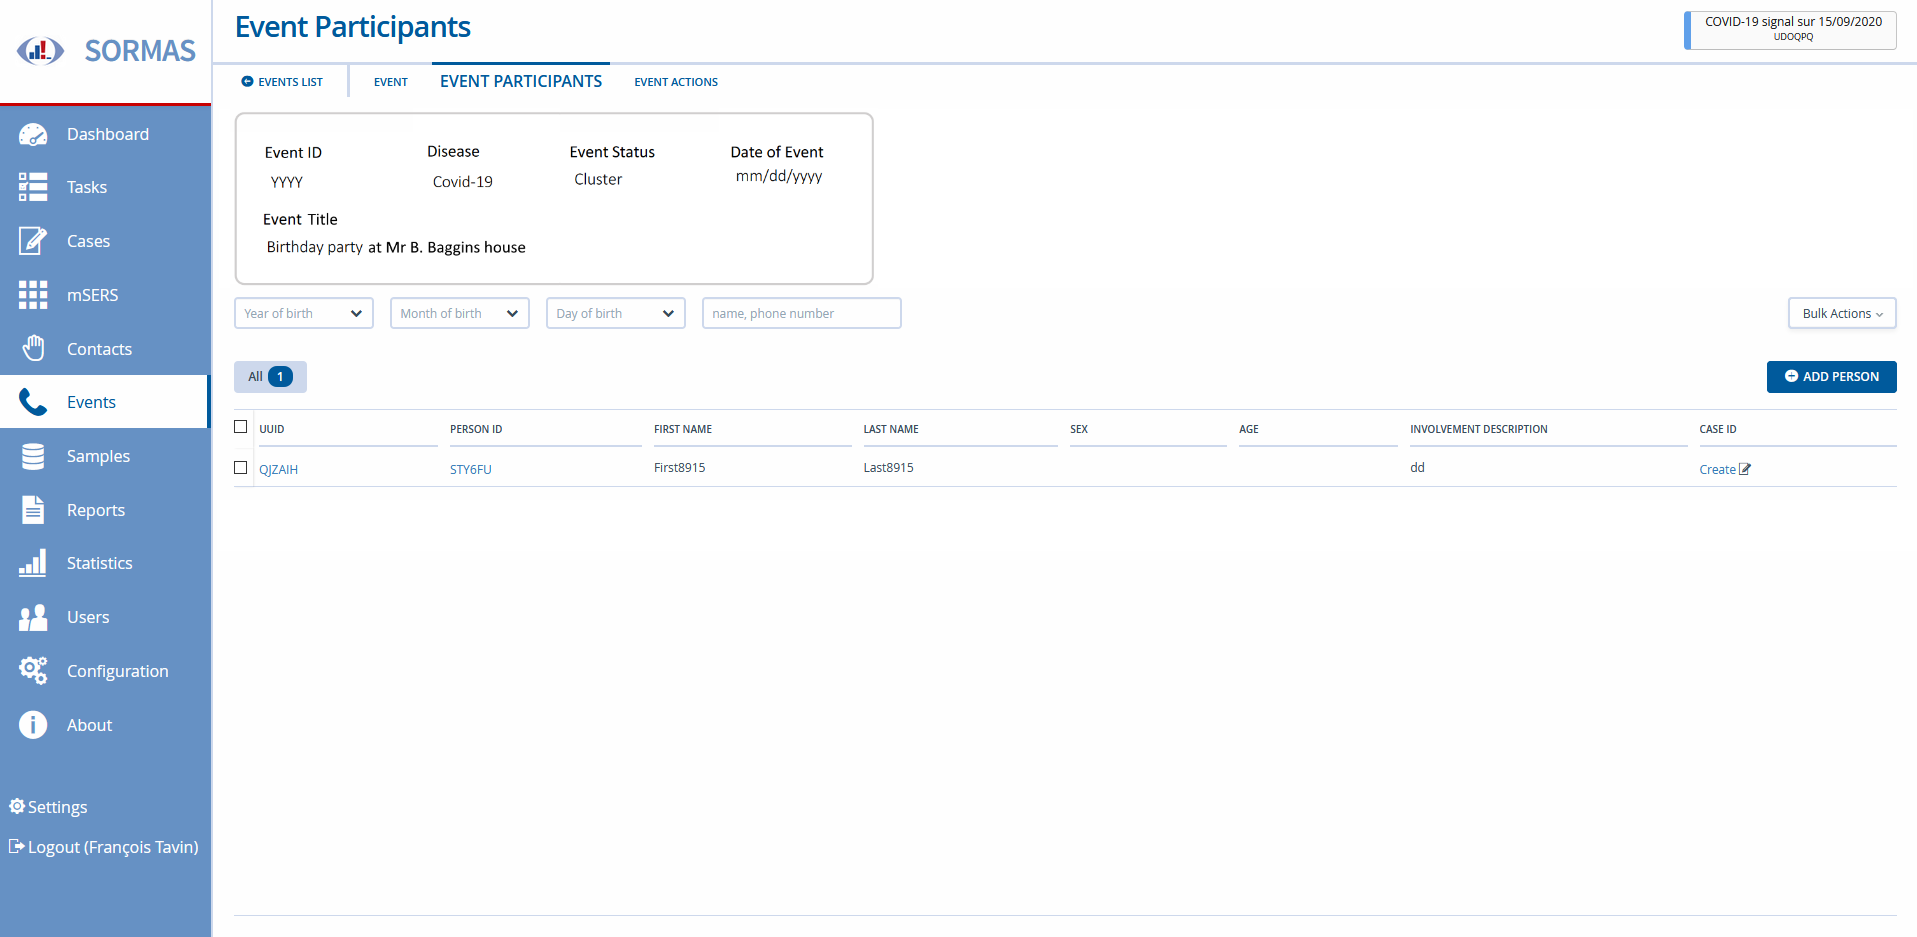Click the edit icon next to Create
Image resolution: width=1917 pixels, height=937 pixels.
(1745, 469)
